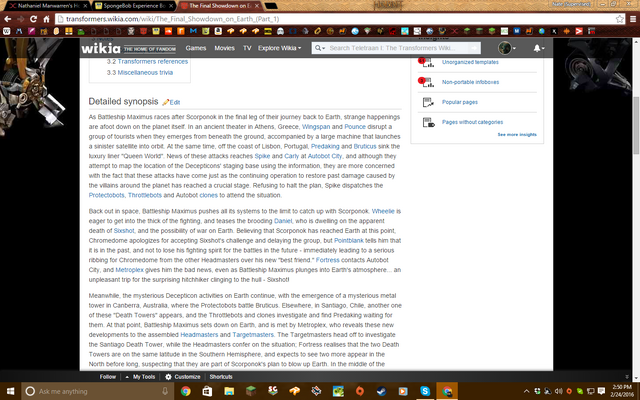Image resolution: width=640 pixels, height=400 pixels.
Task: Switch to the Nathaniel Manwaren's tab
Action: (x=48, y=6)
